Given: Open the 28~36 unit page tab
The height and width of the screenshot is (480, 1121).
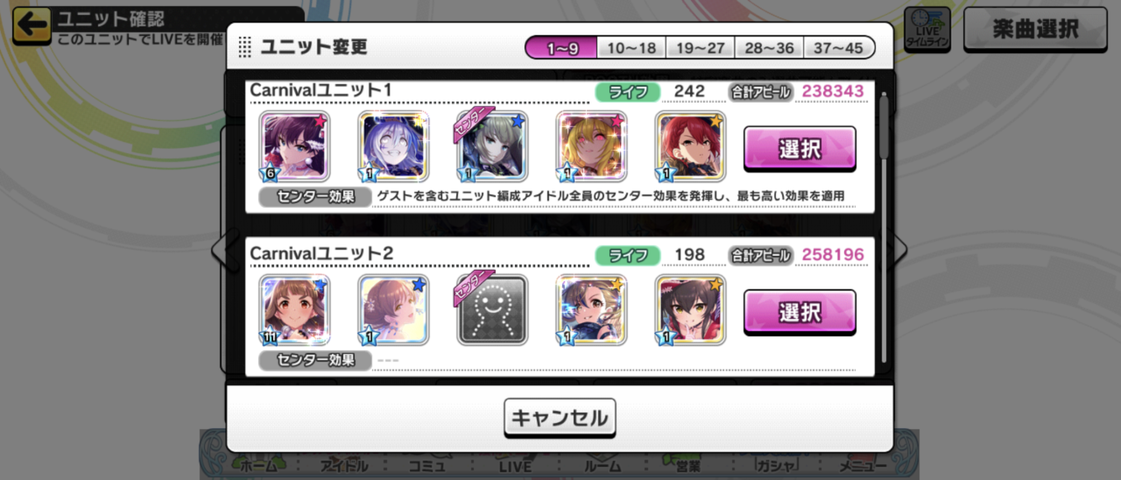Looking at the screenshot, I should tap(769, 48).
